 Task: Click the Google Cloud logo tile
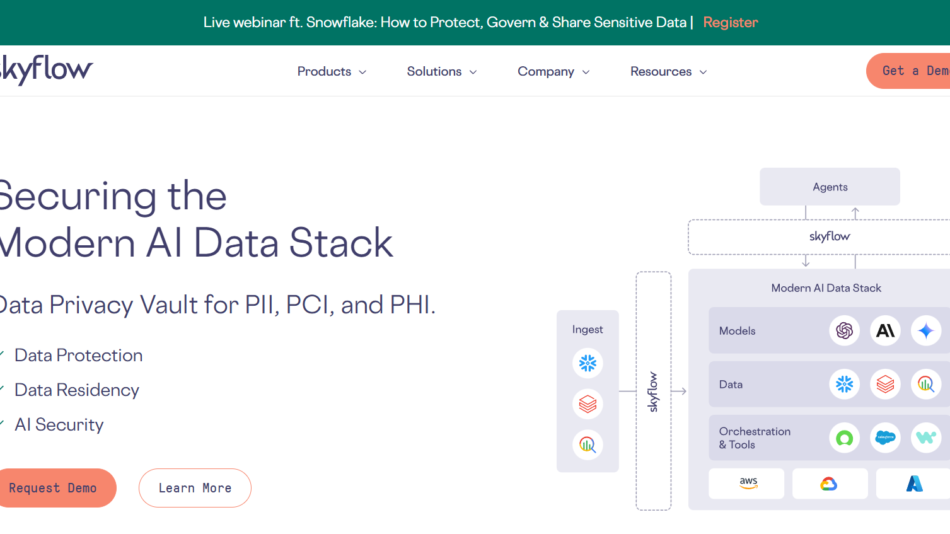pos(829,483)
